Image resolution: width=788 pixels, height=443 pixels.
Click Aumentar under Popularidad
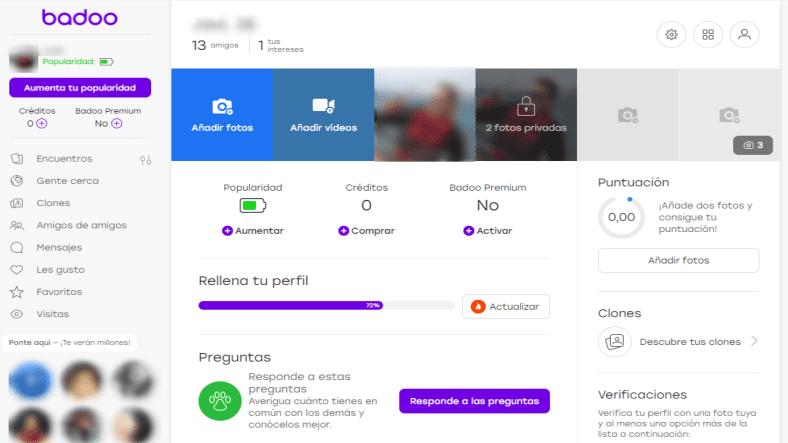(x=253, y=231)
